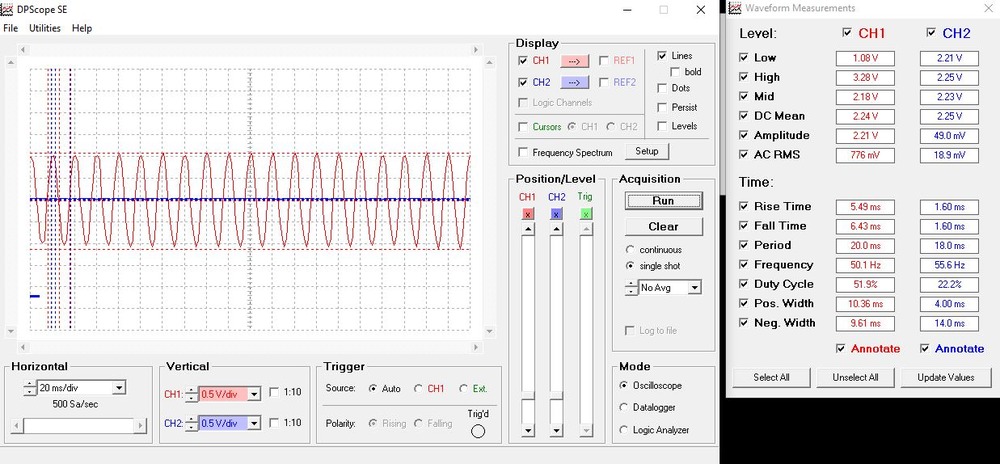Click the Waveform Measurements window icon
1000x464 pixels.
pyautogui.click(x=735, y=9)
